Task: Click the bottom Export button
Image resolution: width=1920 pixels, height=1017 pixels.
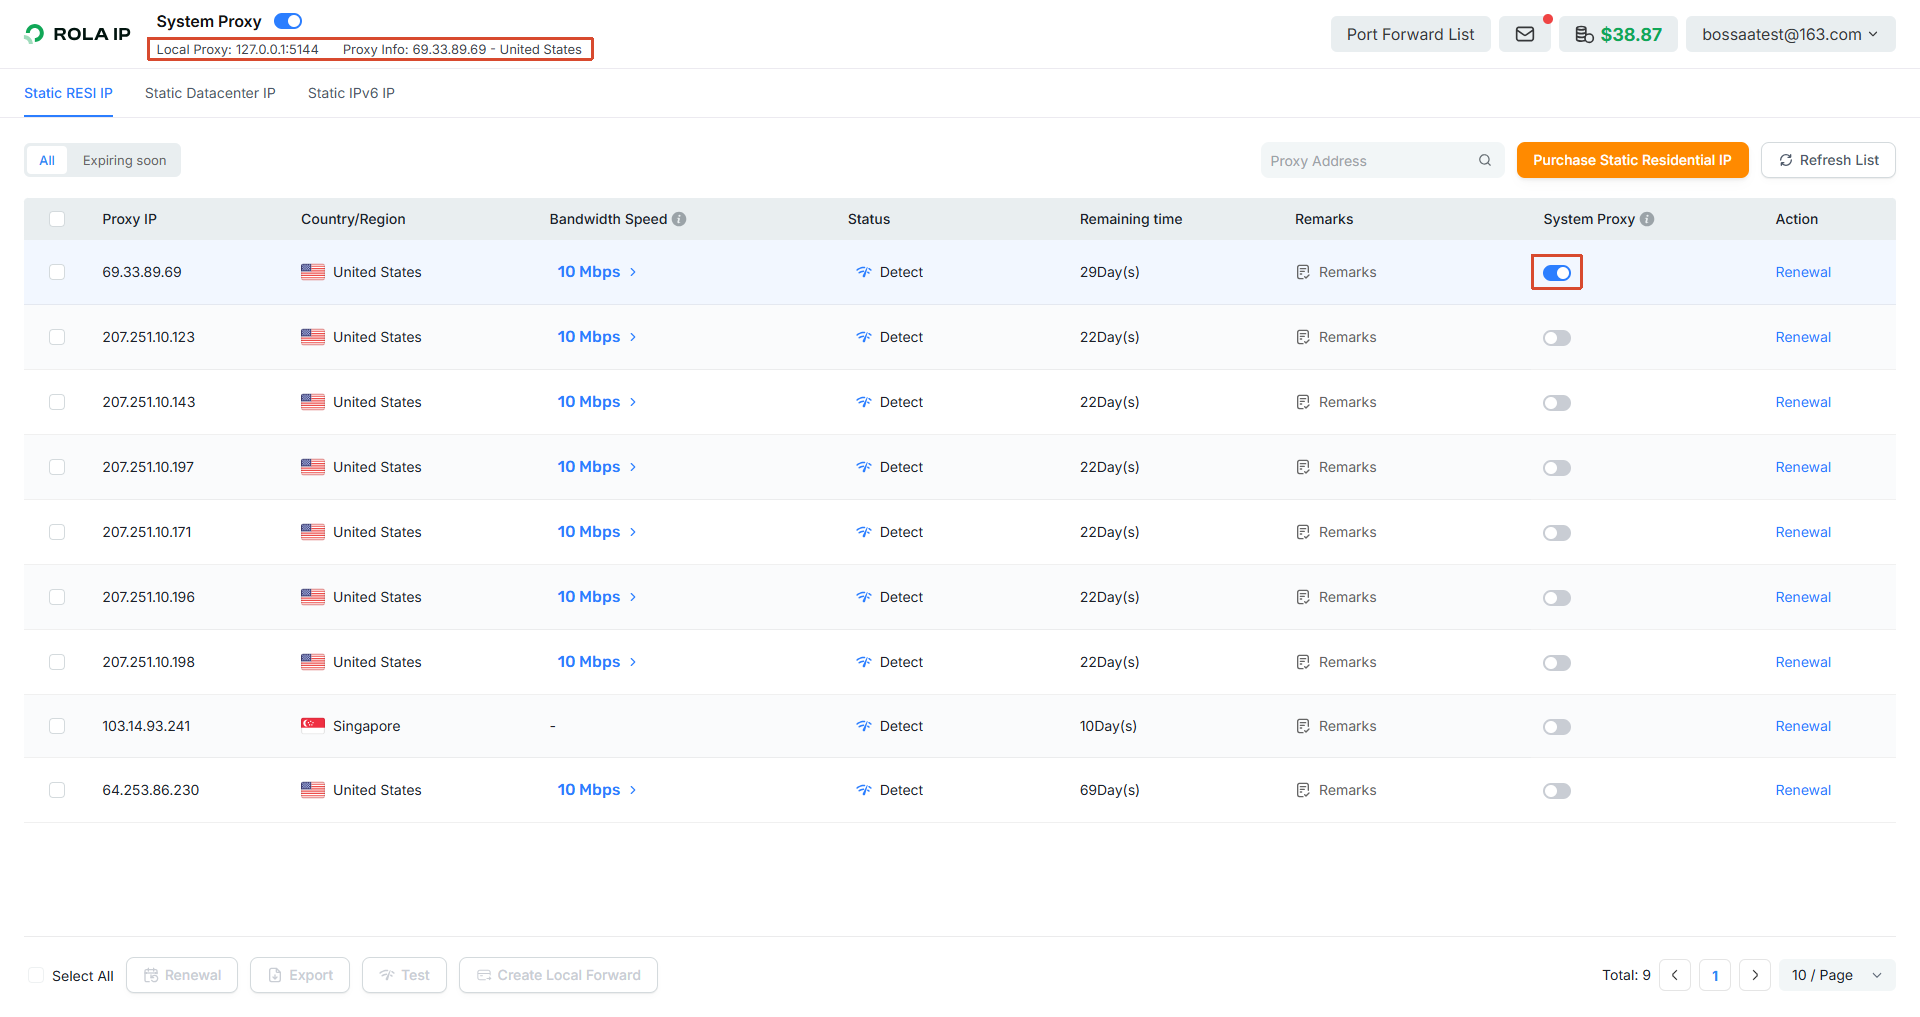Action: click(x=300, y=975)
